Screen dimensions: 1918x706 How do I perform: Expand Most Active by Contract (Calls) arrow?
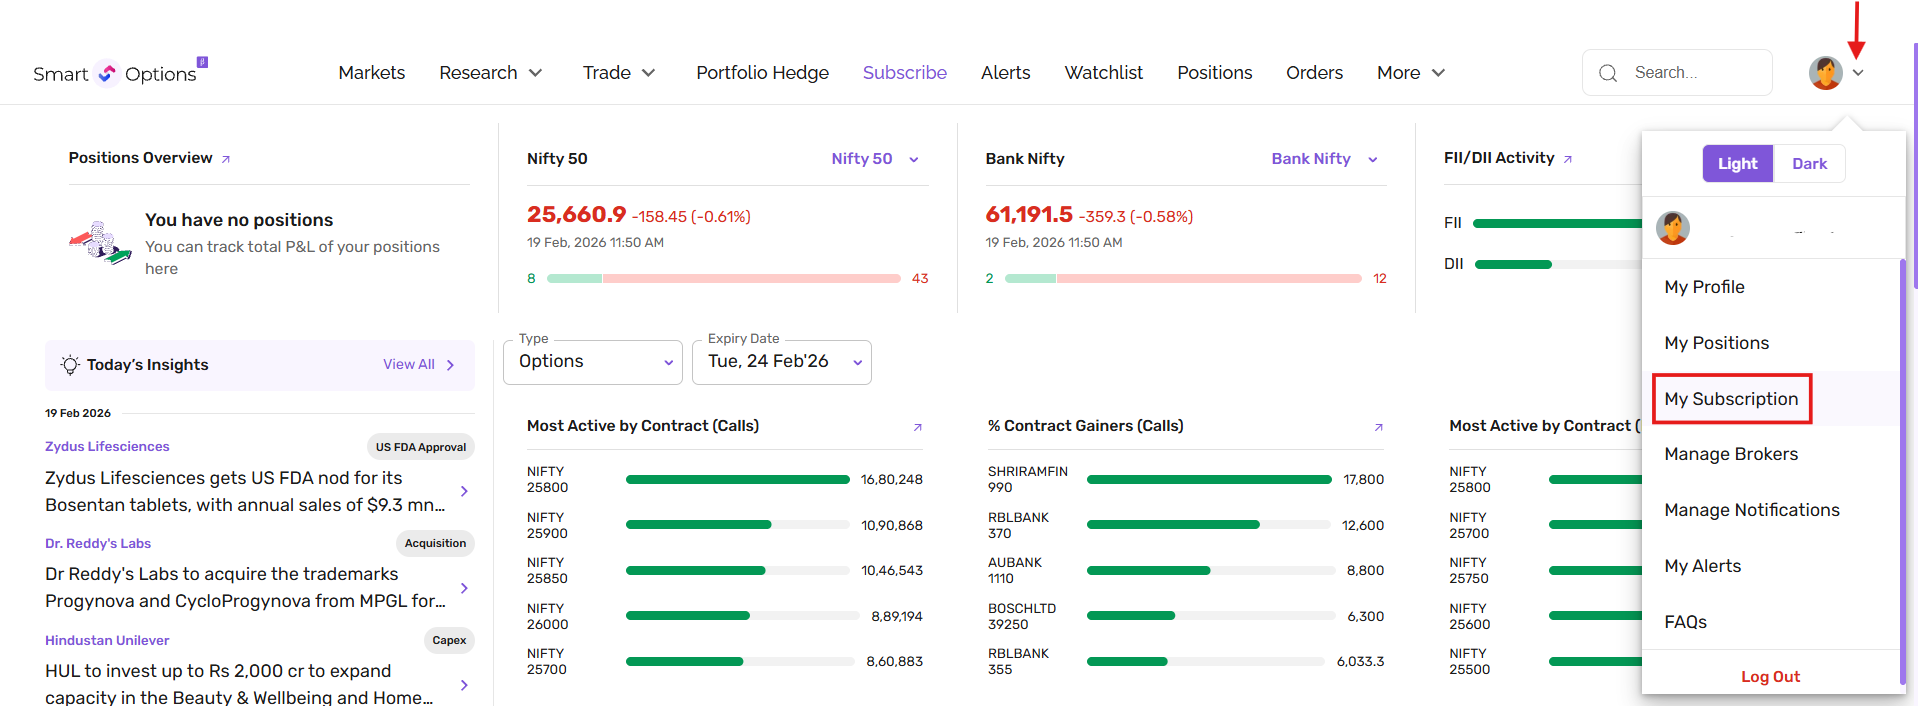917,427
